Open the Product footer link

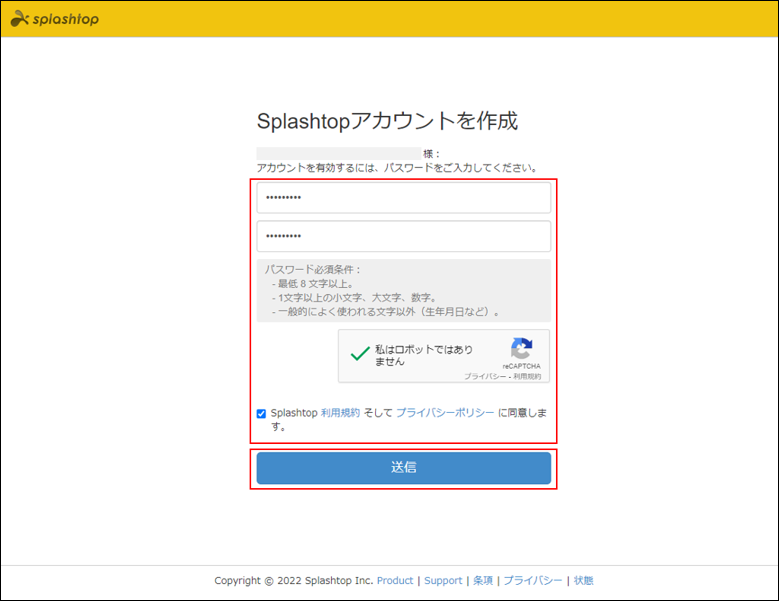(x=395, y=580)
